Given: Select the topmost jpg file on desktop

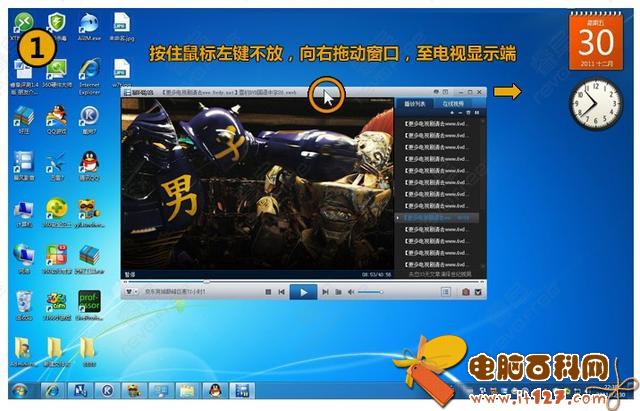Looking at the screenshot, I should [122, 27].
